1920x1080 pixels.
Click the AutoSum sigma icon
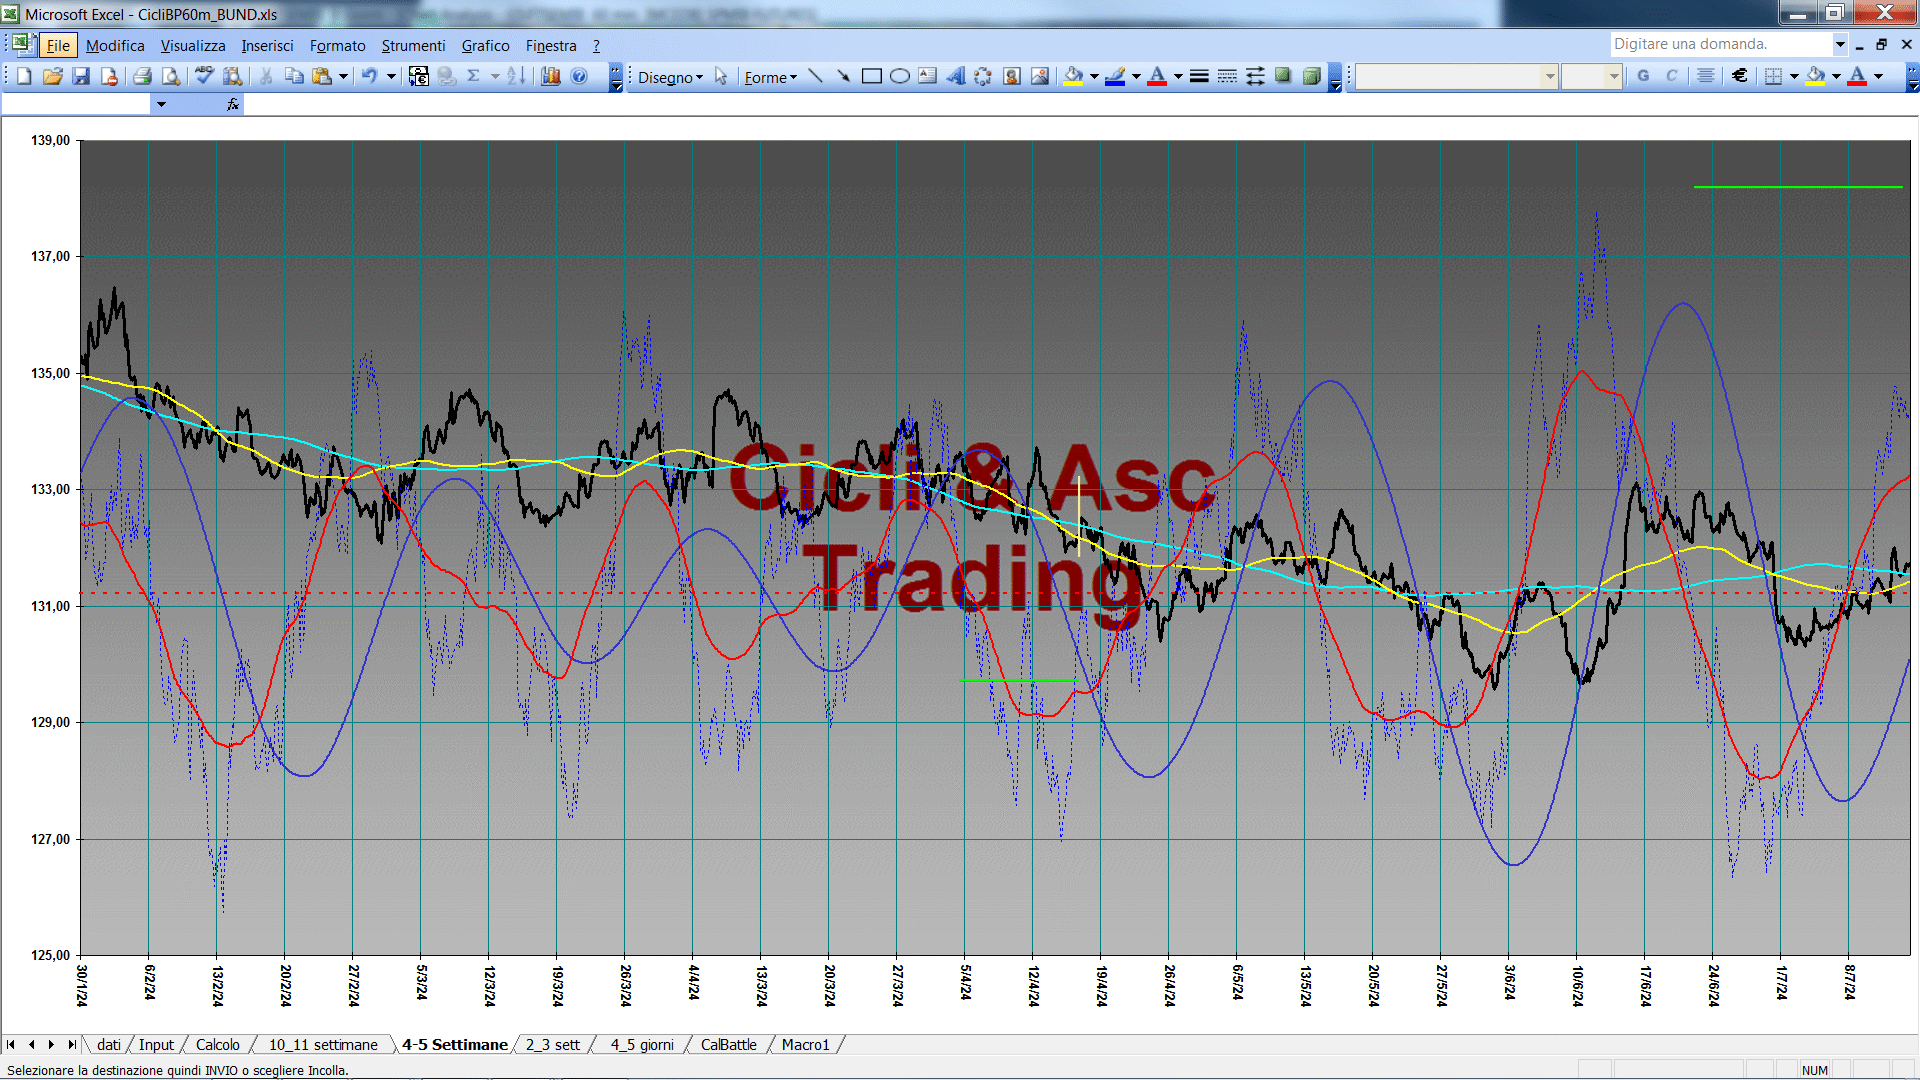(x=474, y=76)
